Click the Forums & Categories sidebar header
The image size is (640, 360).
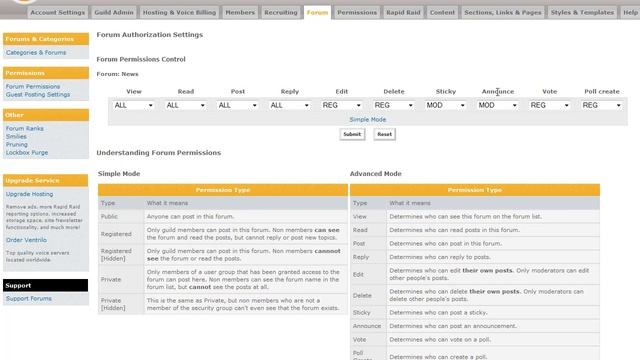pyautogui.click(x=46, y=39)
